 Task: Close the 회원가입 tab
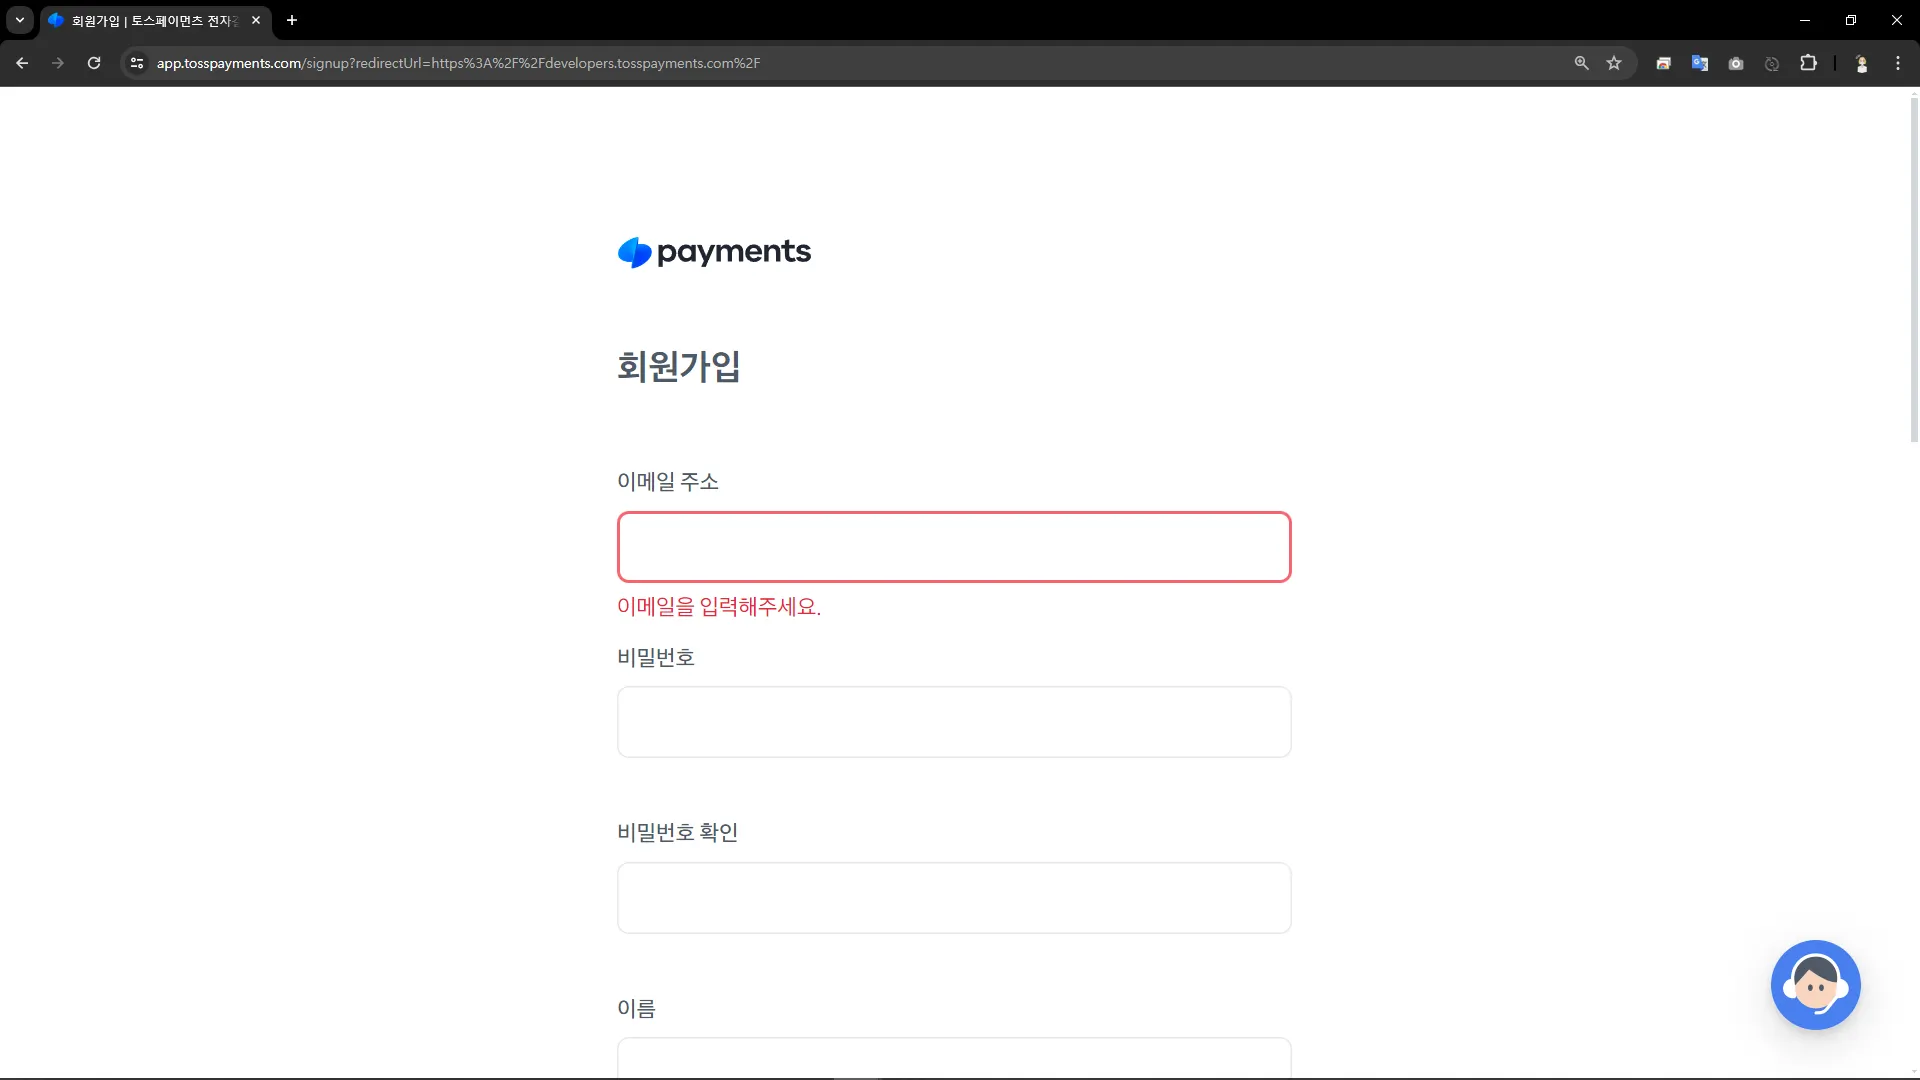pyautogui.click(x=256, y=20)
